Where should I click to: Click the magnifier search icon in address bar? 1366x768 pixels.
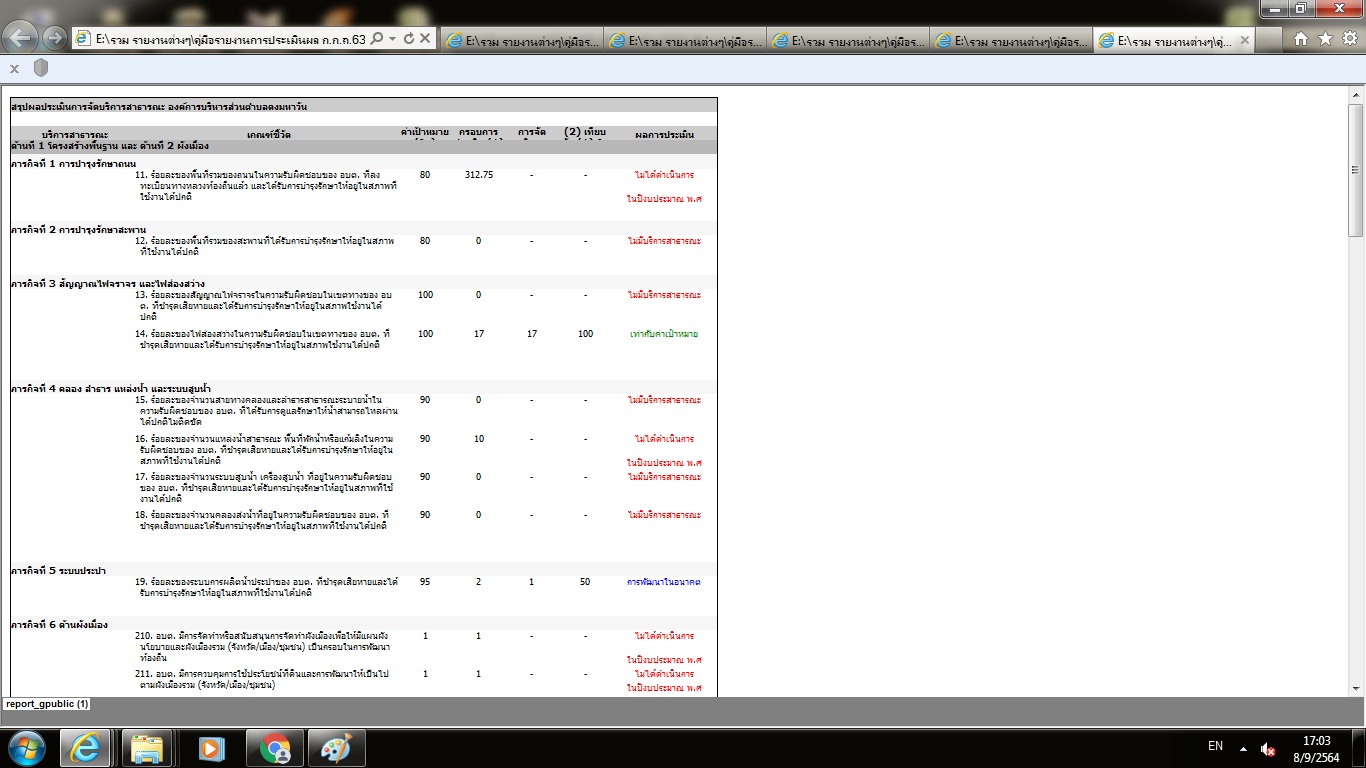(x=377, y=39)
